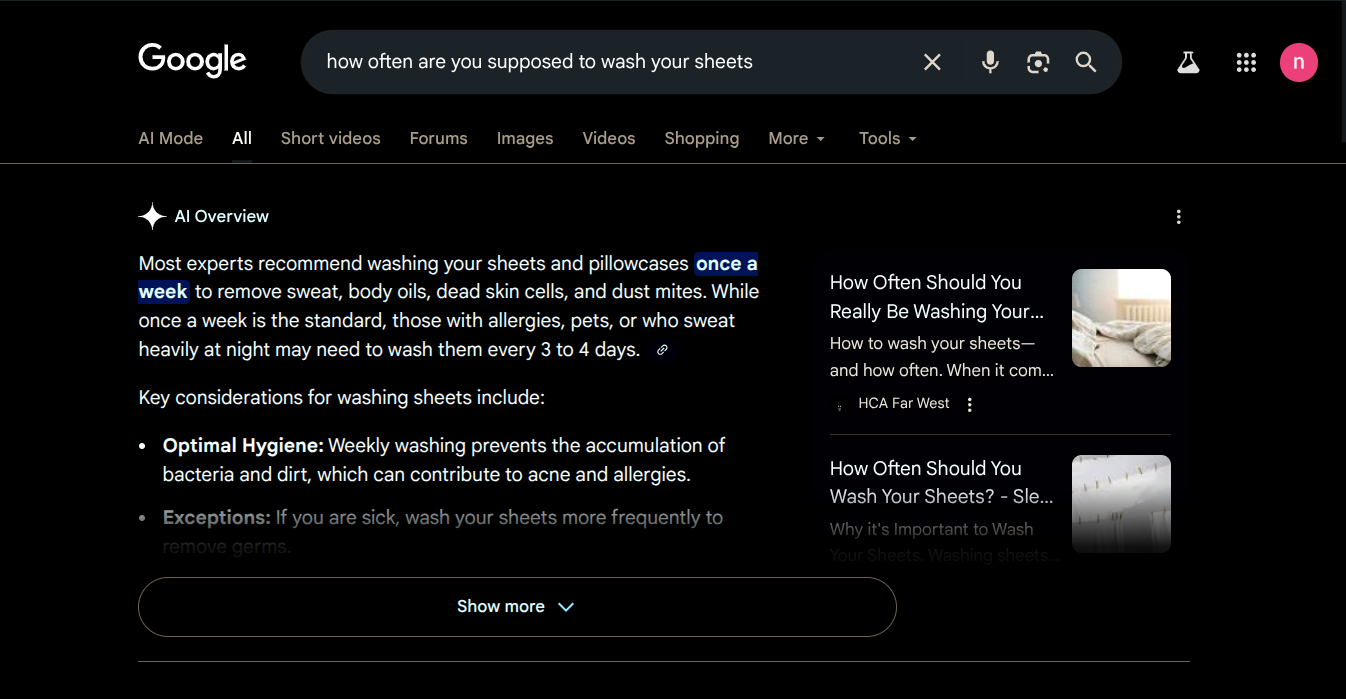Viewport: 1346px width, 699px height.
Task: Switch to the Short videos tab
Action: pos(330,139)
